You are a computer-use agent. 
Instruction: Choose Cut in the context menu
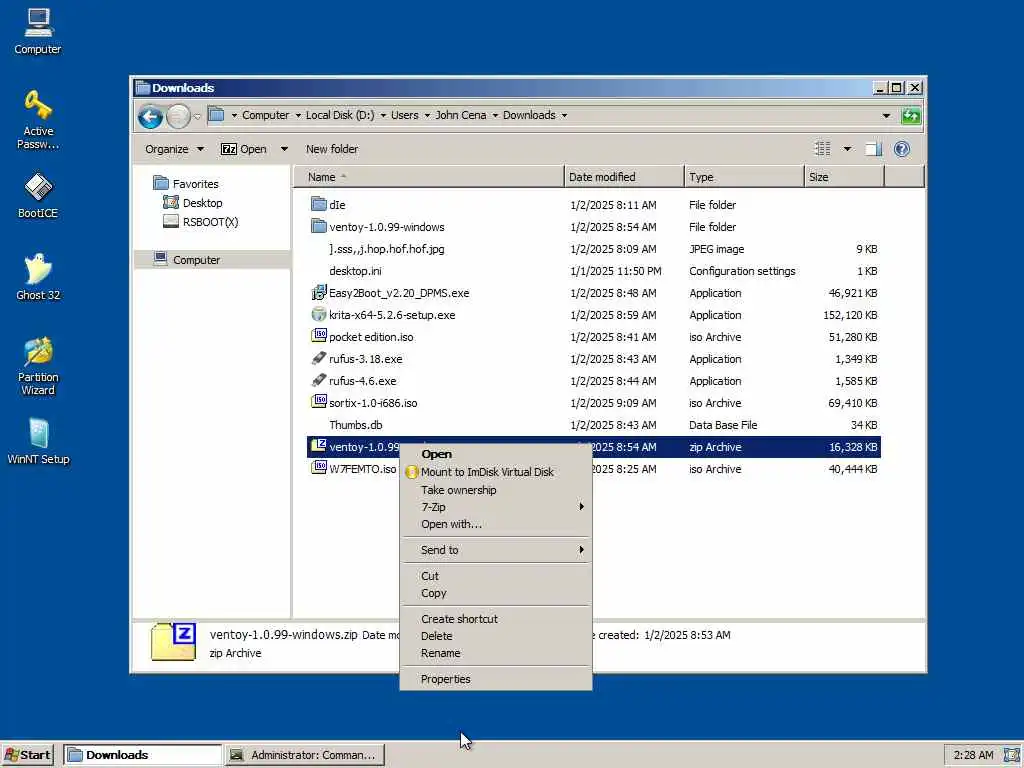[496, 575]
